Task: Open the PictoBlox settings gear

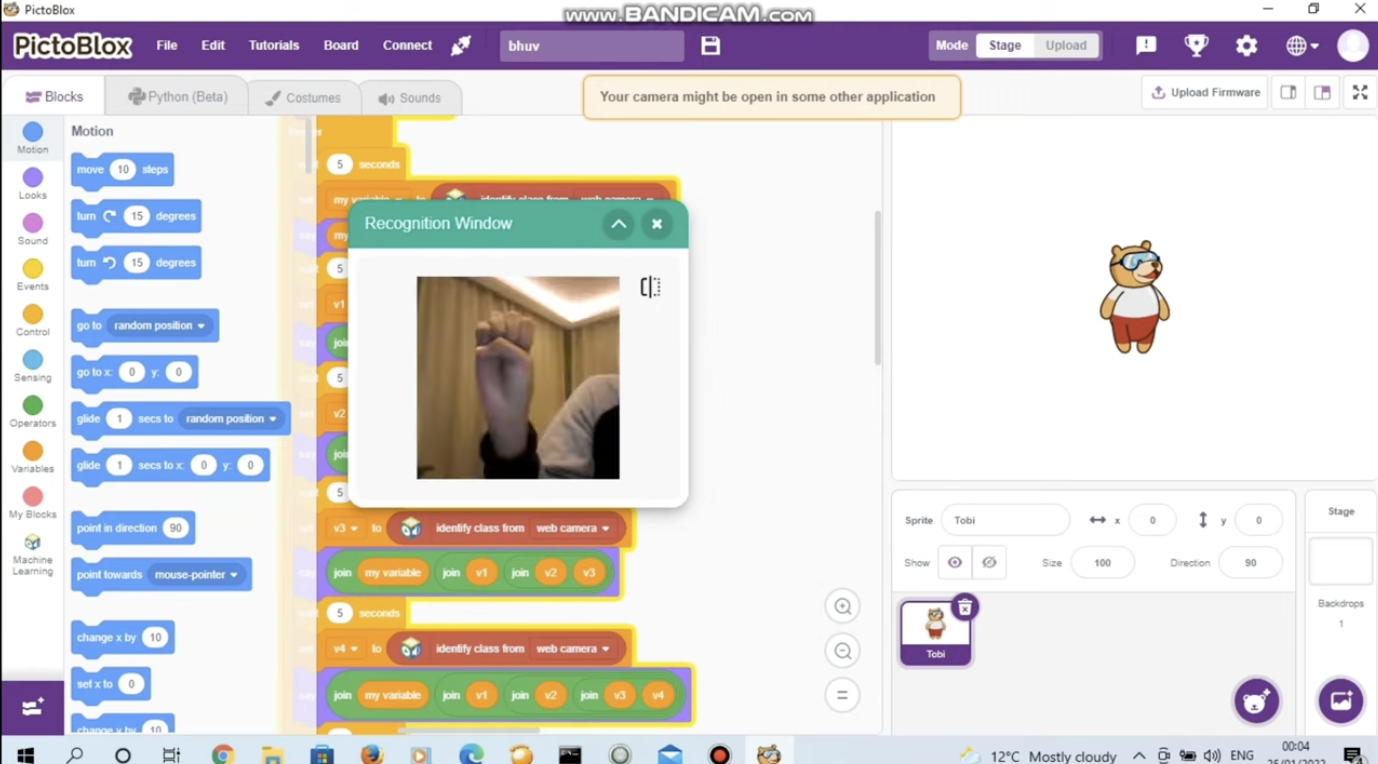Action: (x=1246, y=45)
